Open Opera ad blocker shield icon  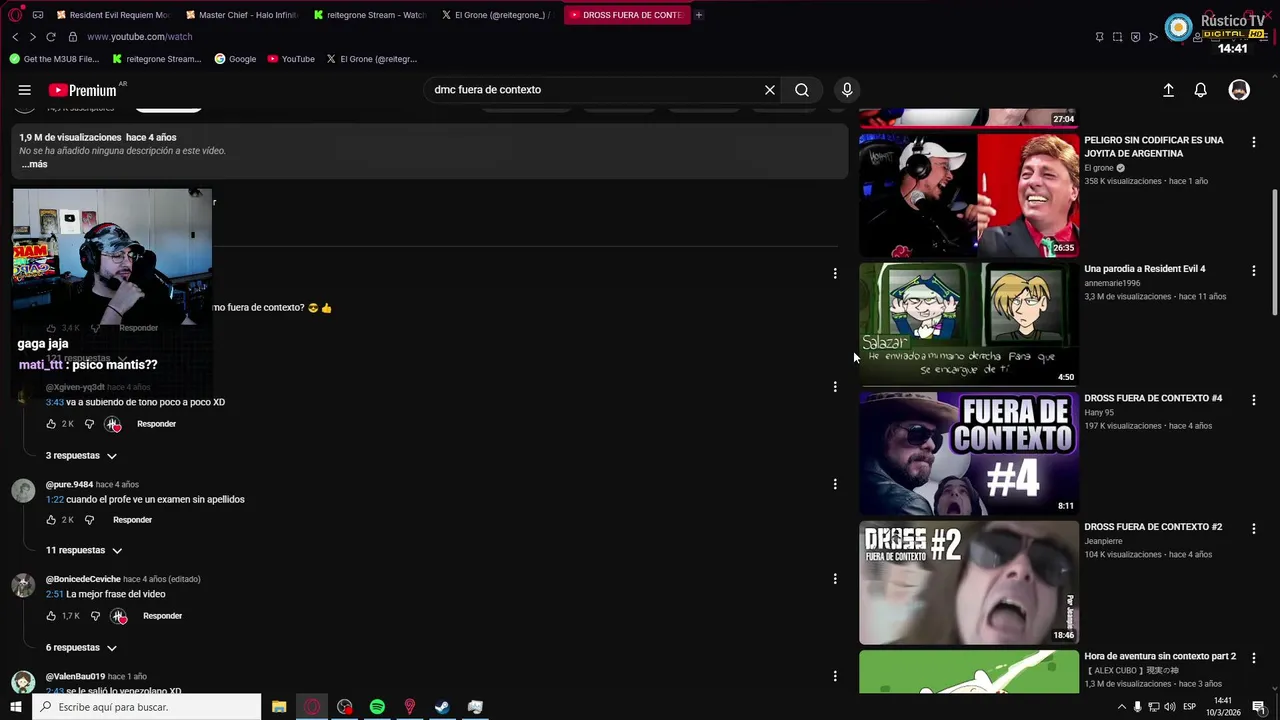[x=1135, y=37]
